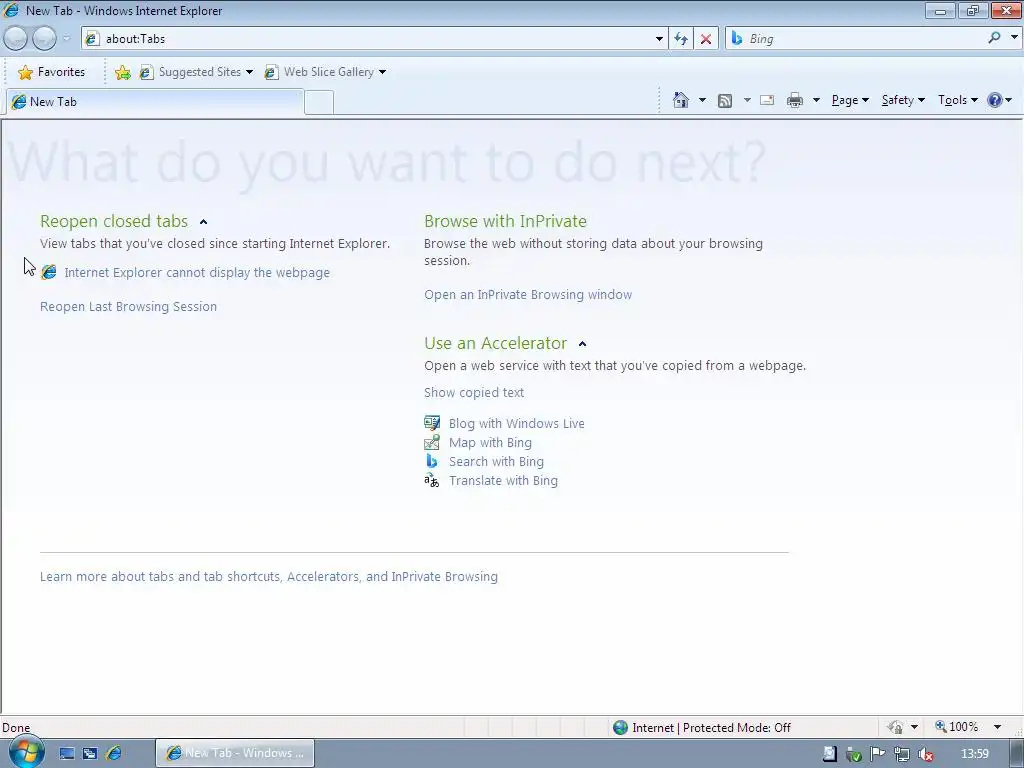Click the Action Center flag tray icon

(x=878, y=754)
